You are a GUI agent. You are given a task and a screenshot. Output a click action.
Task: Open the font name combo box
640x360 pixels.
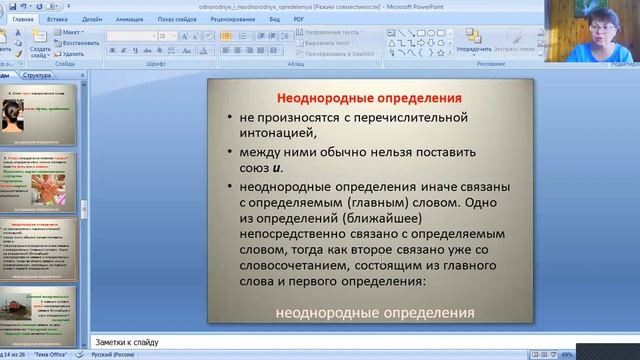pos(131,36)
